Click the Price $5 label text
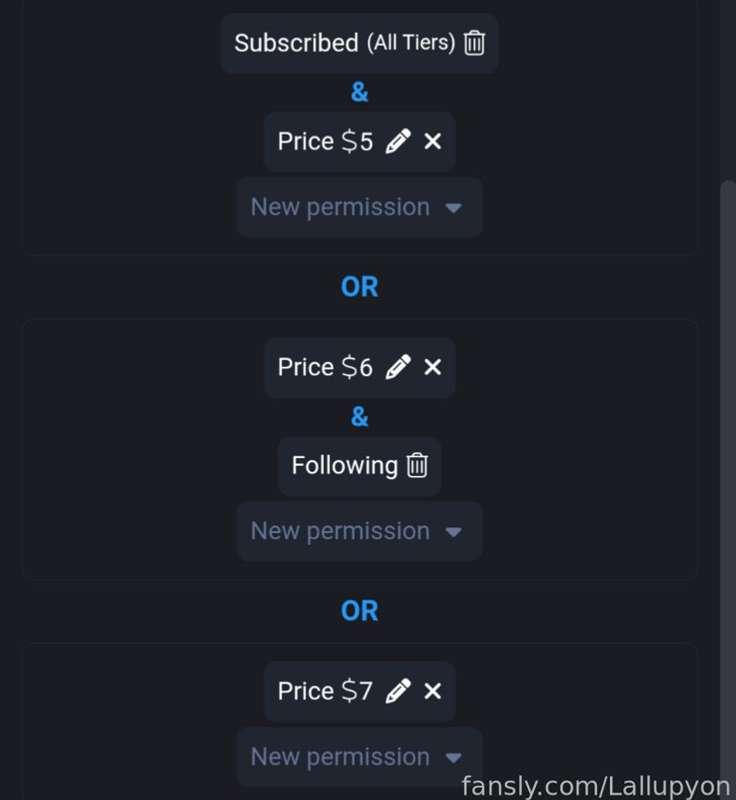 pos(325,142)
